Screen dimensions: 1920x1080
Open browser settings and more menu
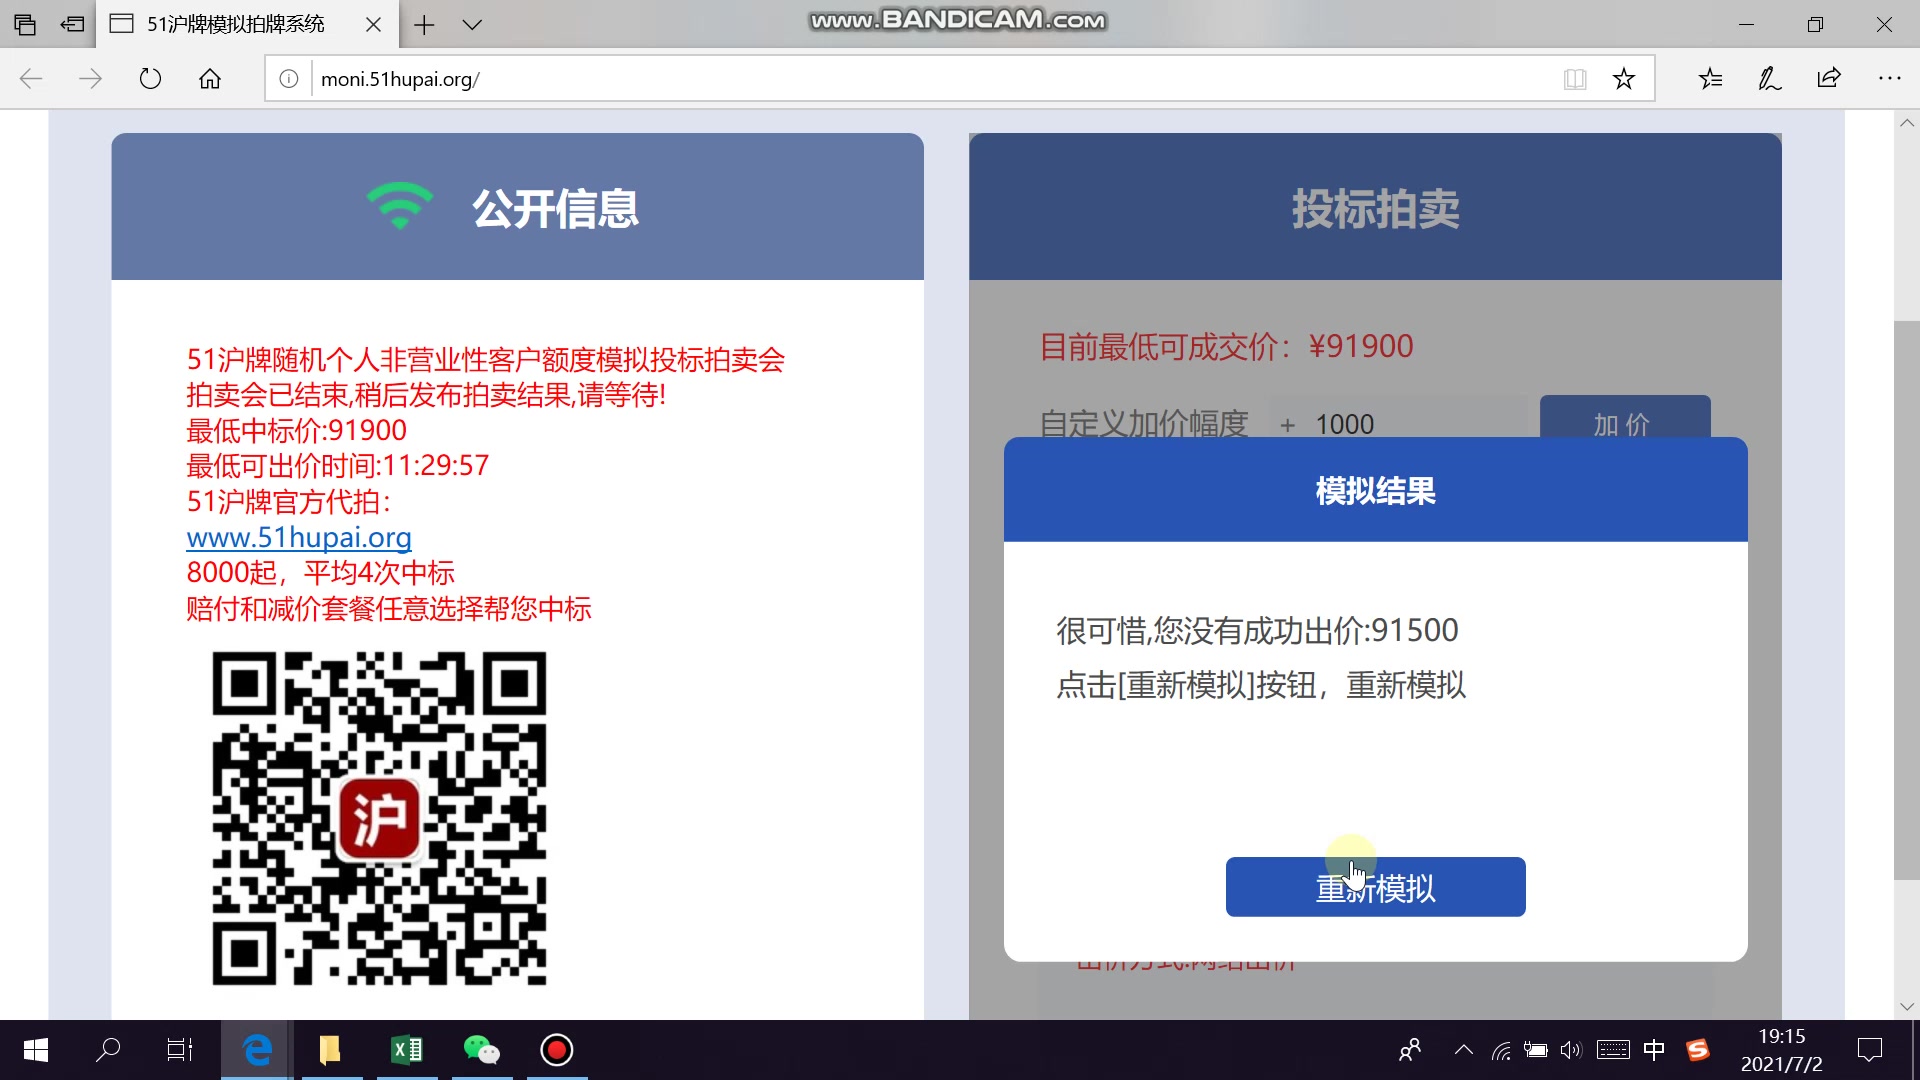point(1889,79)
